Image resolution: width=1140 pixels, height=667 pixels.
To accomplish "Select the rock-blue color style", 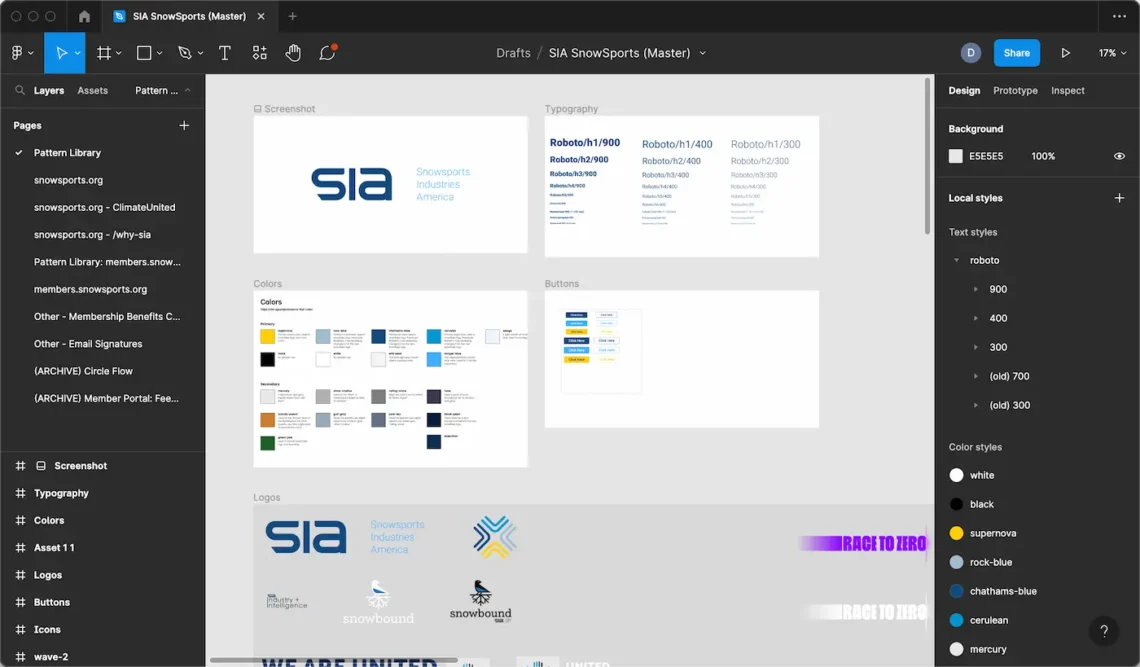I will click(x=990, y=562).
